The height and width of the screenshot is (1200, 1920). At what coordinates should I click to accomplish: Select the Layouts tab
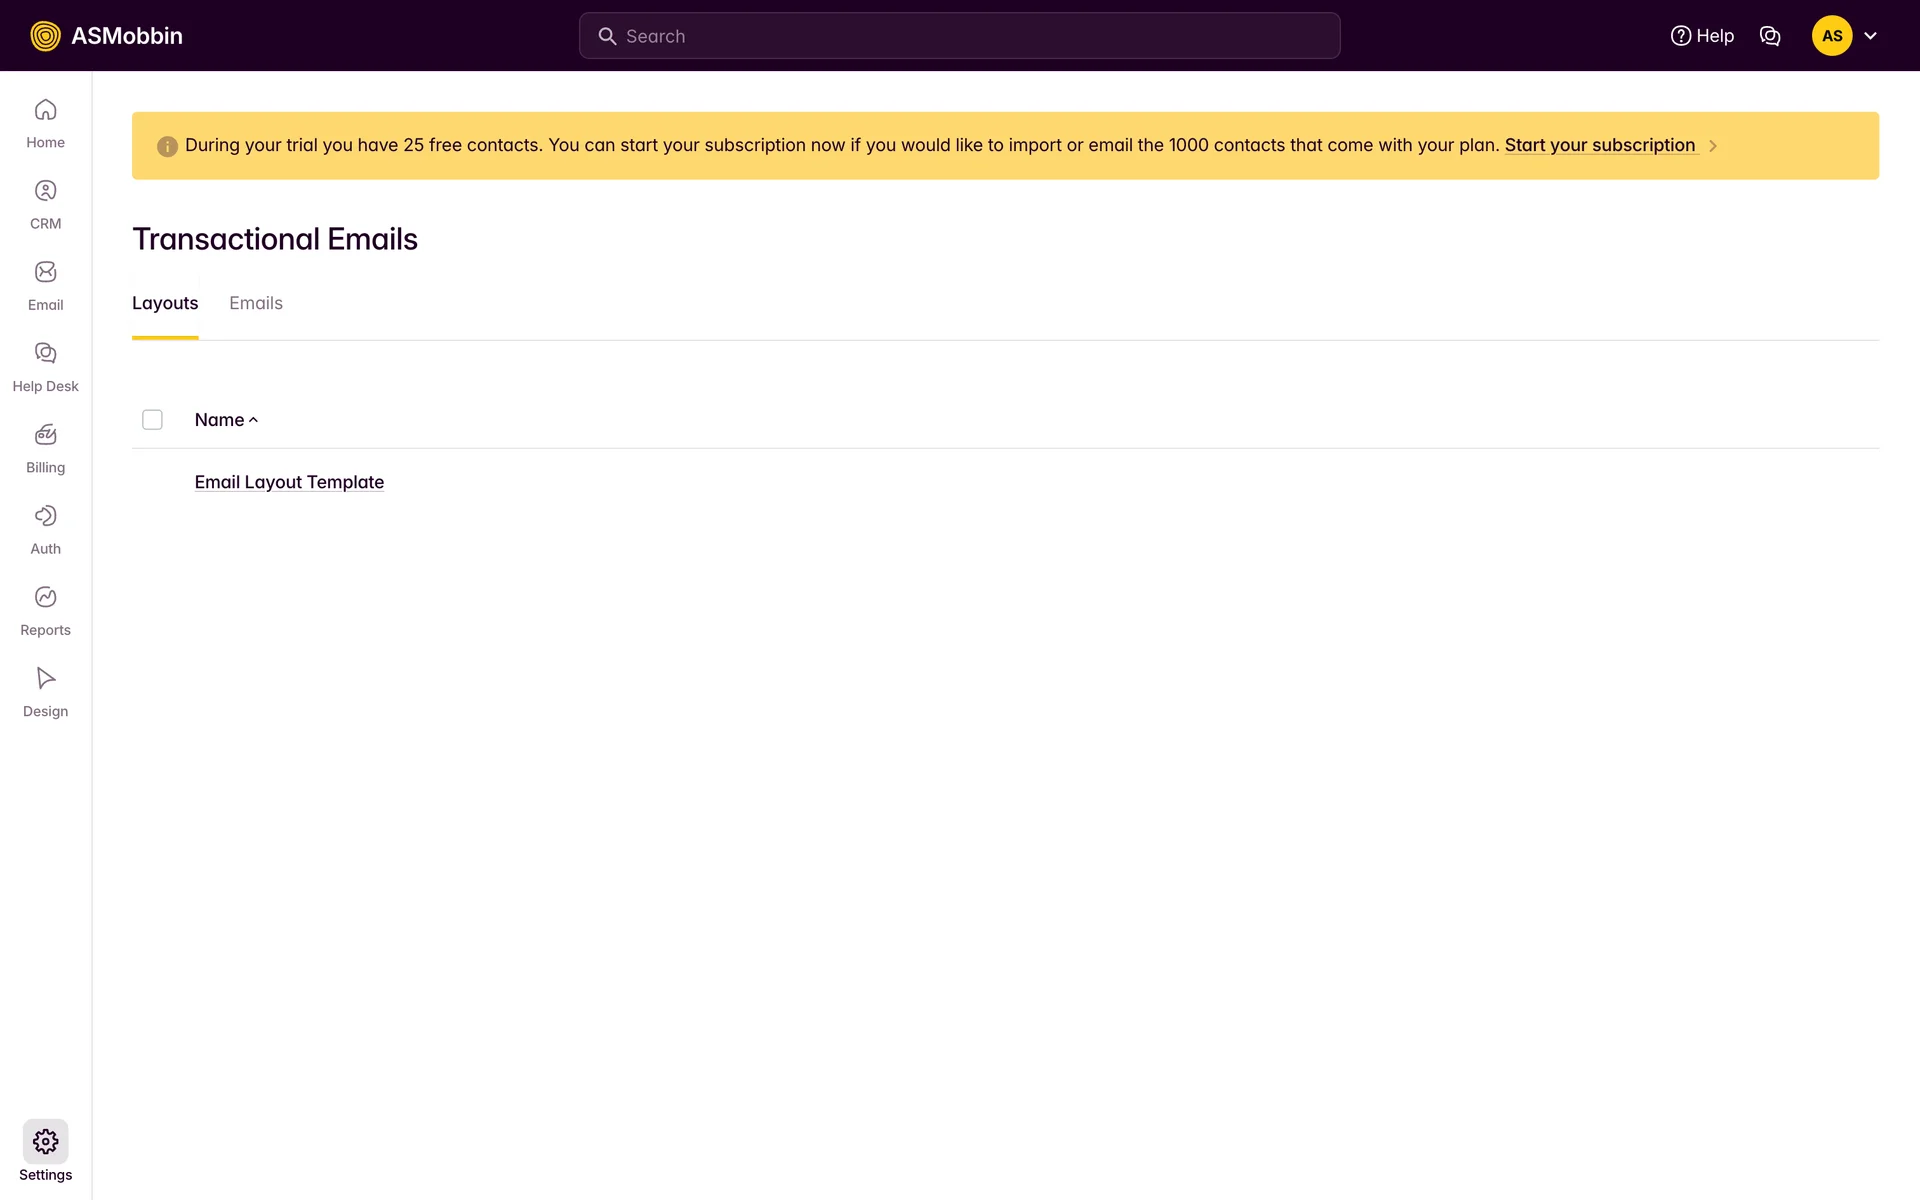click(x=165, y=303)
